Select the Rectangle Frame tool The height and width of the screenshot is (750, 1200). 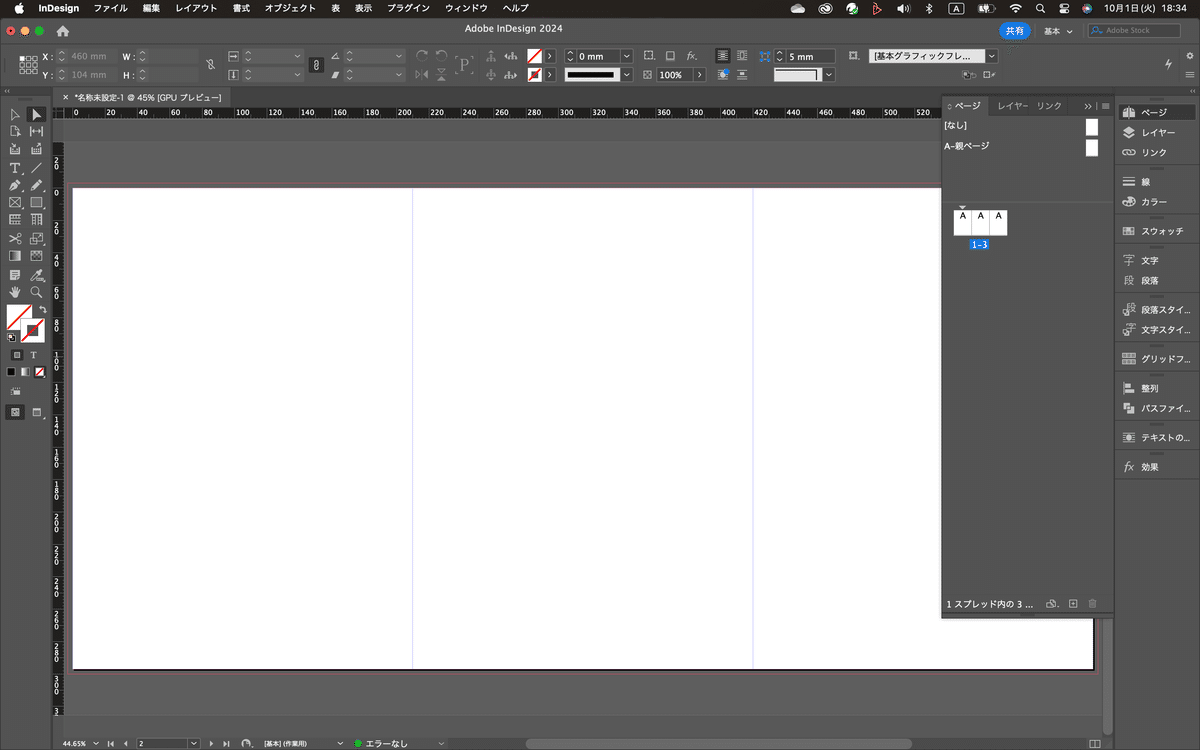pyautogui.click(x=15, y=202)
